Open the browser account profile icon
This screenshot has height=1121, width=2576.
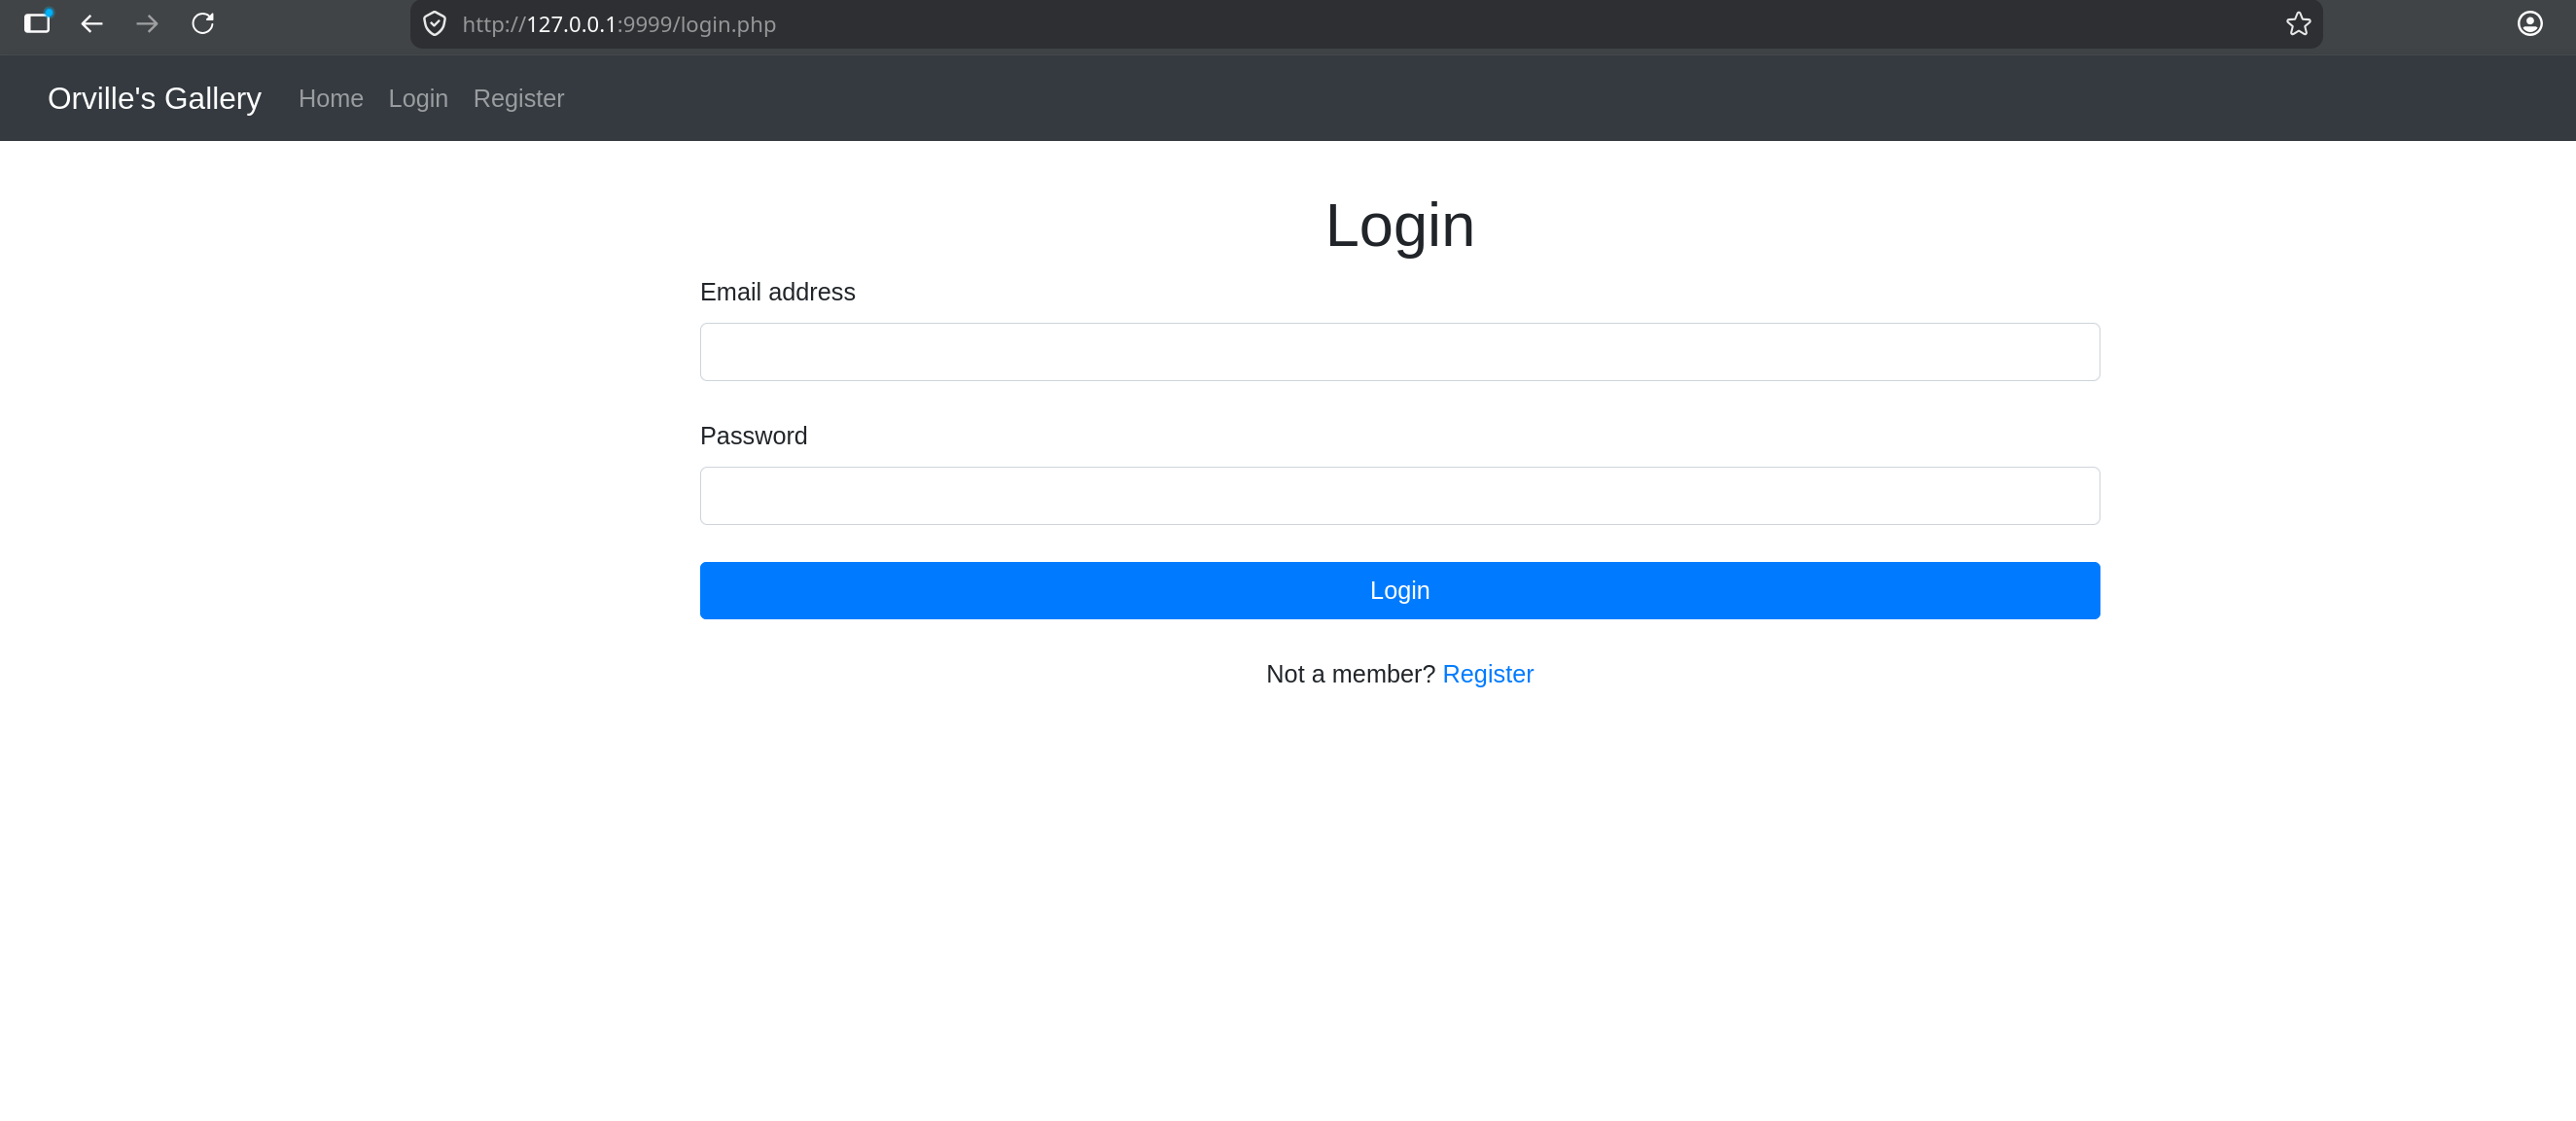coord(2529,24)
